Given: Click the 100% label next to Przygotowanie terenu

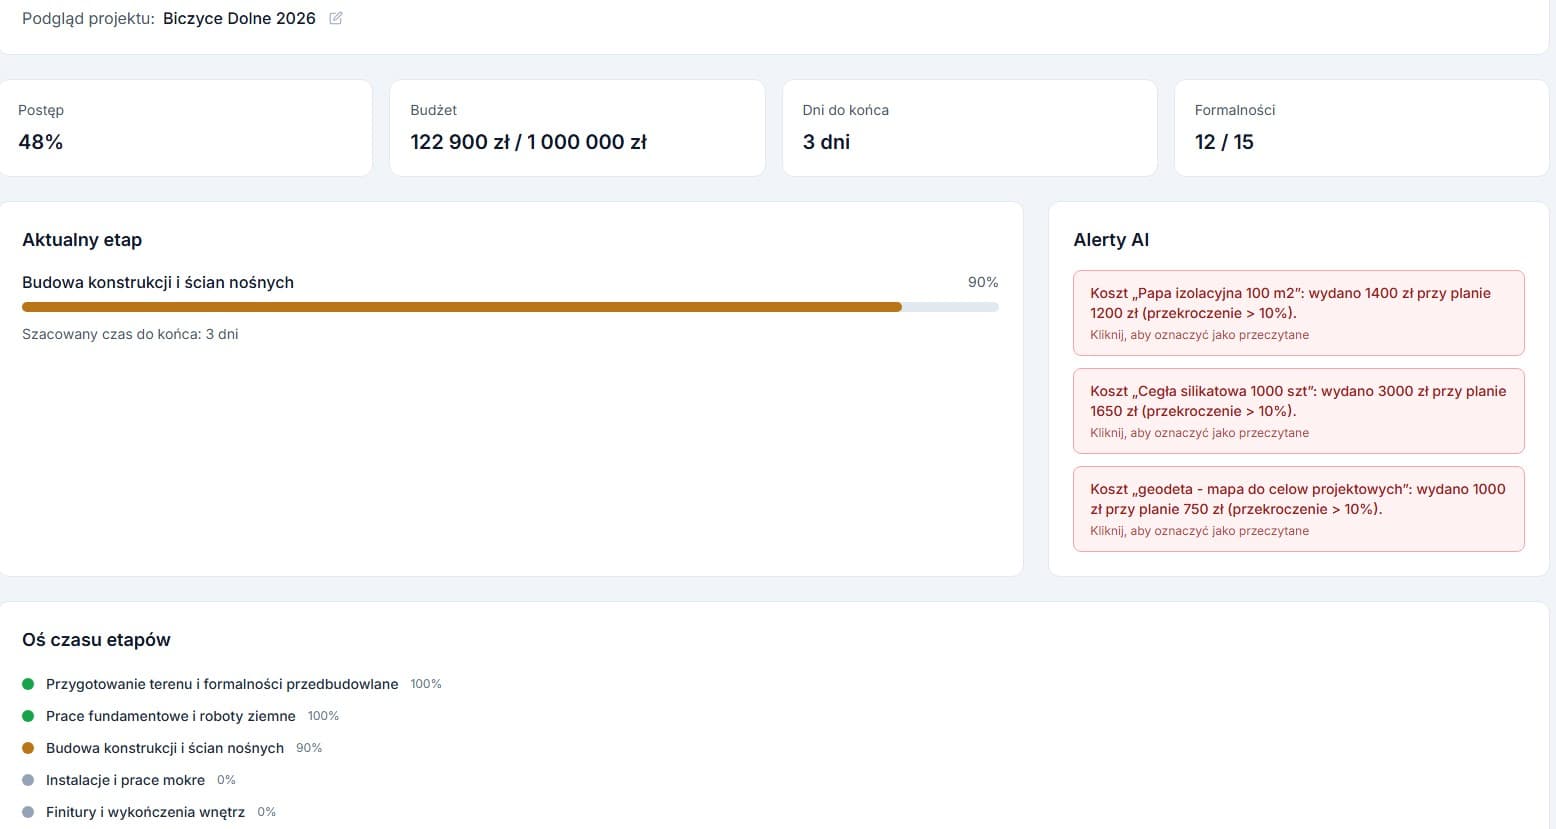Looking at the screenshot, I should 426,684.
